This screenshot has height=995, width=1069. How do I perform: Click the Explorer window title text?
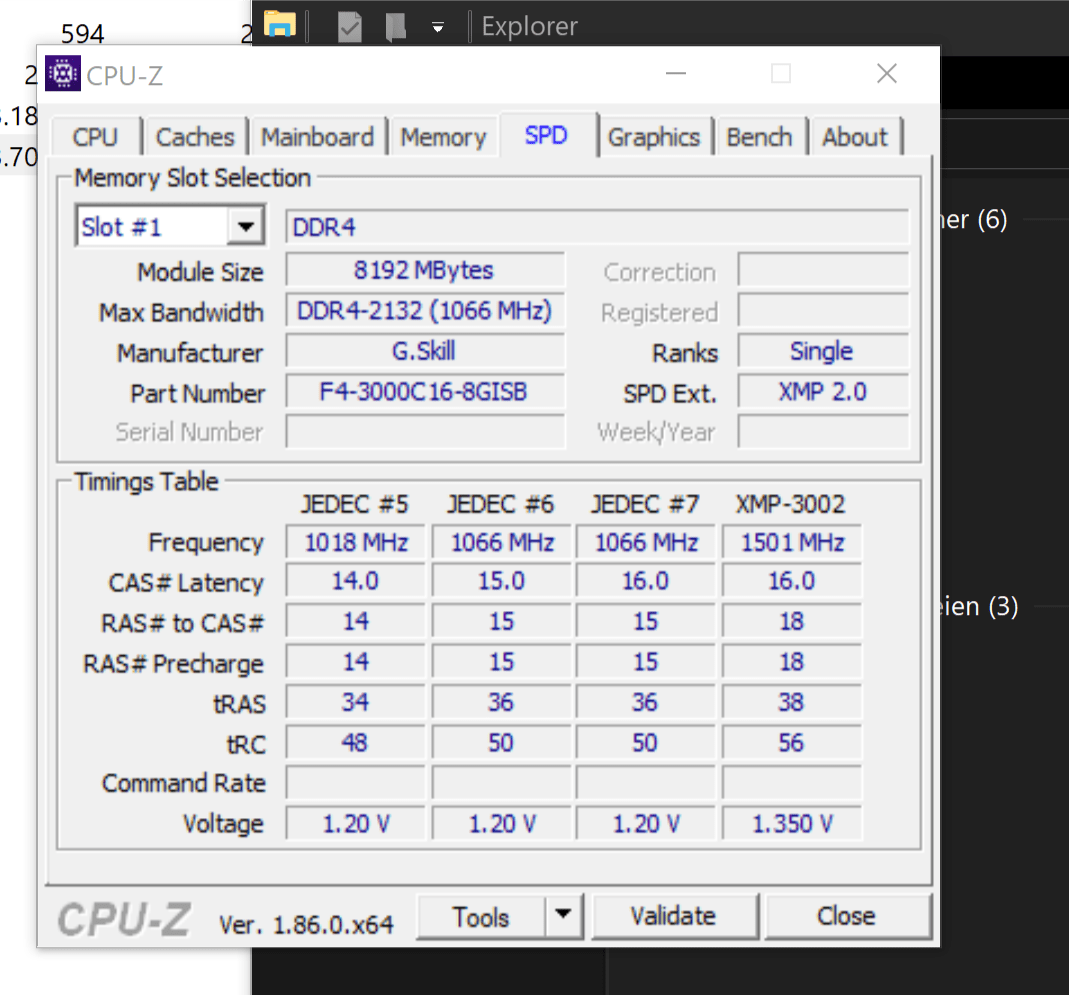pos(530,27)
